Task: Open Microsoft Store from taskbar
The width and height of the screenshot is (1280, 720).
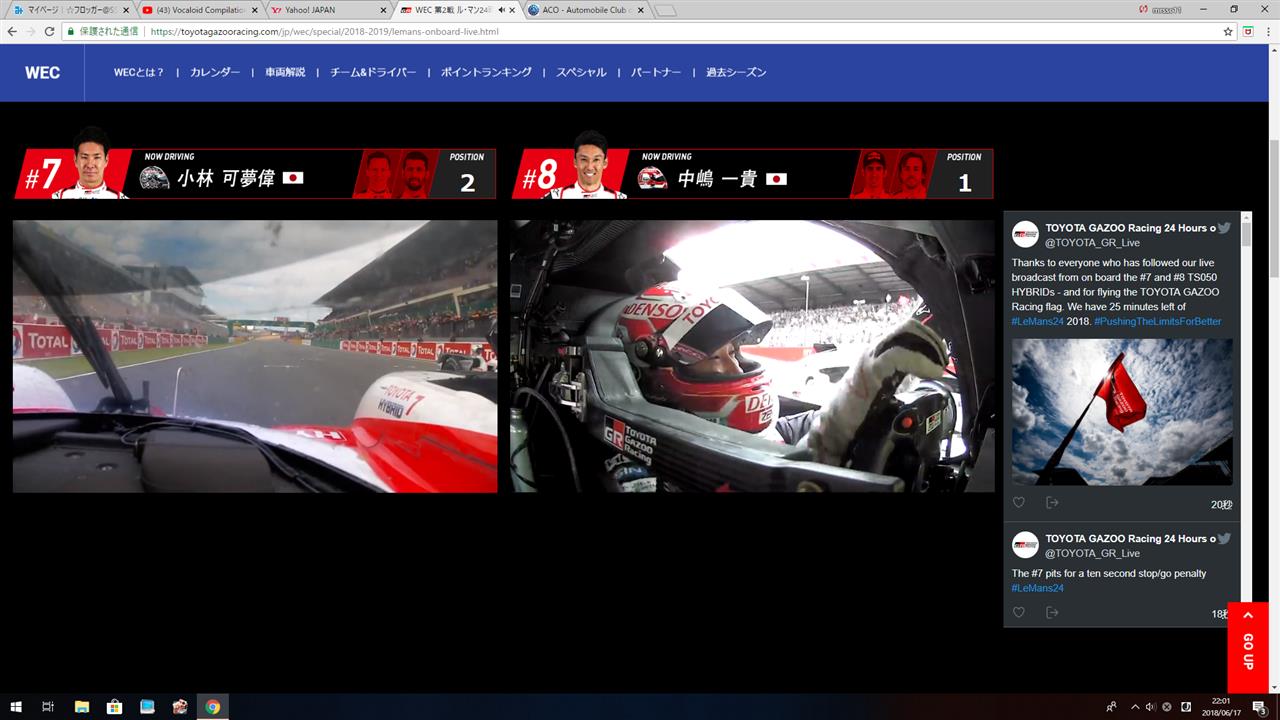Action: pos(114,706)
